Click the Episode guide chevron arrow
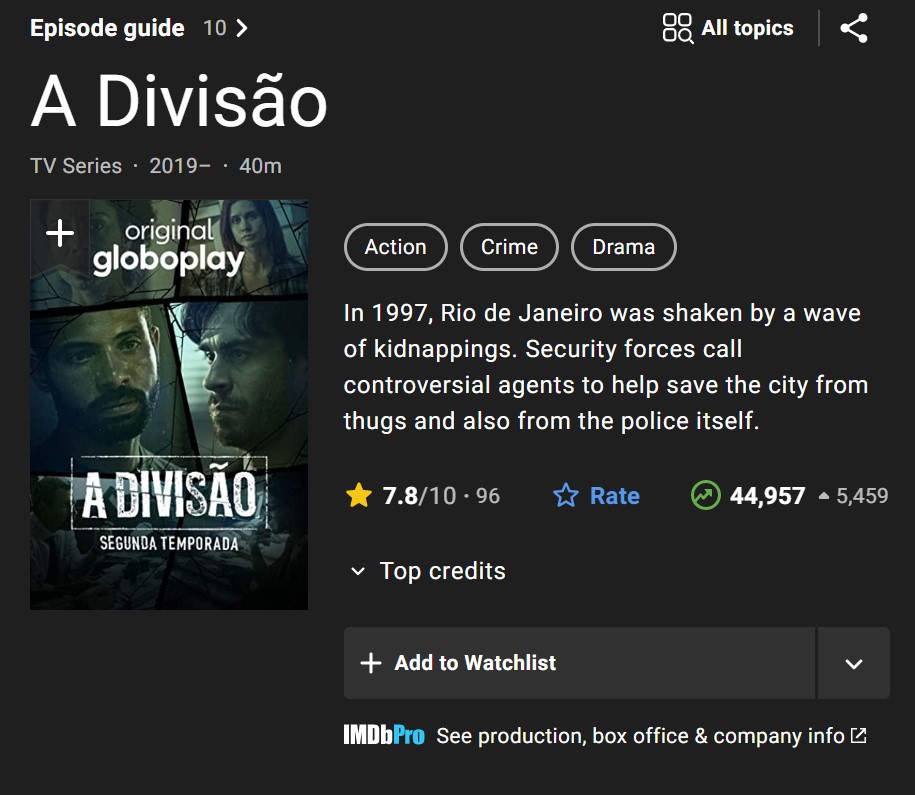915x795 pixels. (242, 28)
